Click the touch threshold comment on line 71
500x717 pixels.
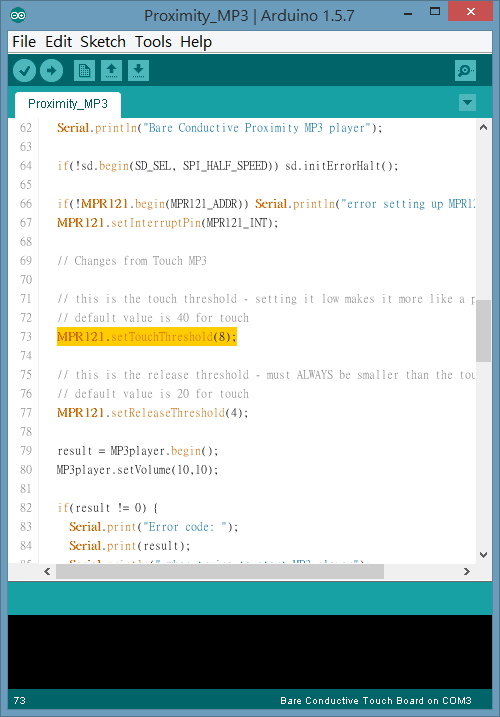[266, 299]
